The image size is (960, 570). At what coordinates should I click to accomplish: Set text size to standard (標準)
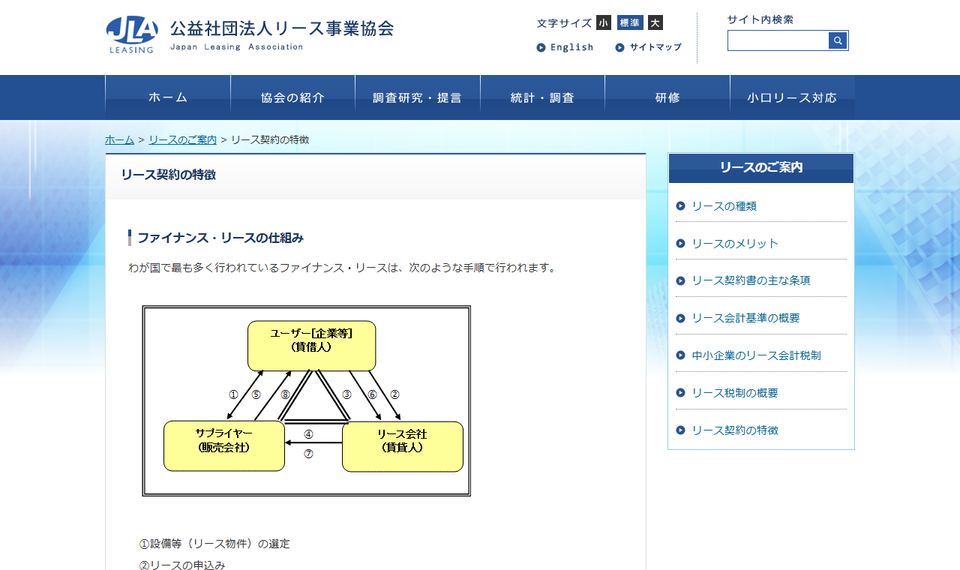coord(629,23)
